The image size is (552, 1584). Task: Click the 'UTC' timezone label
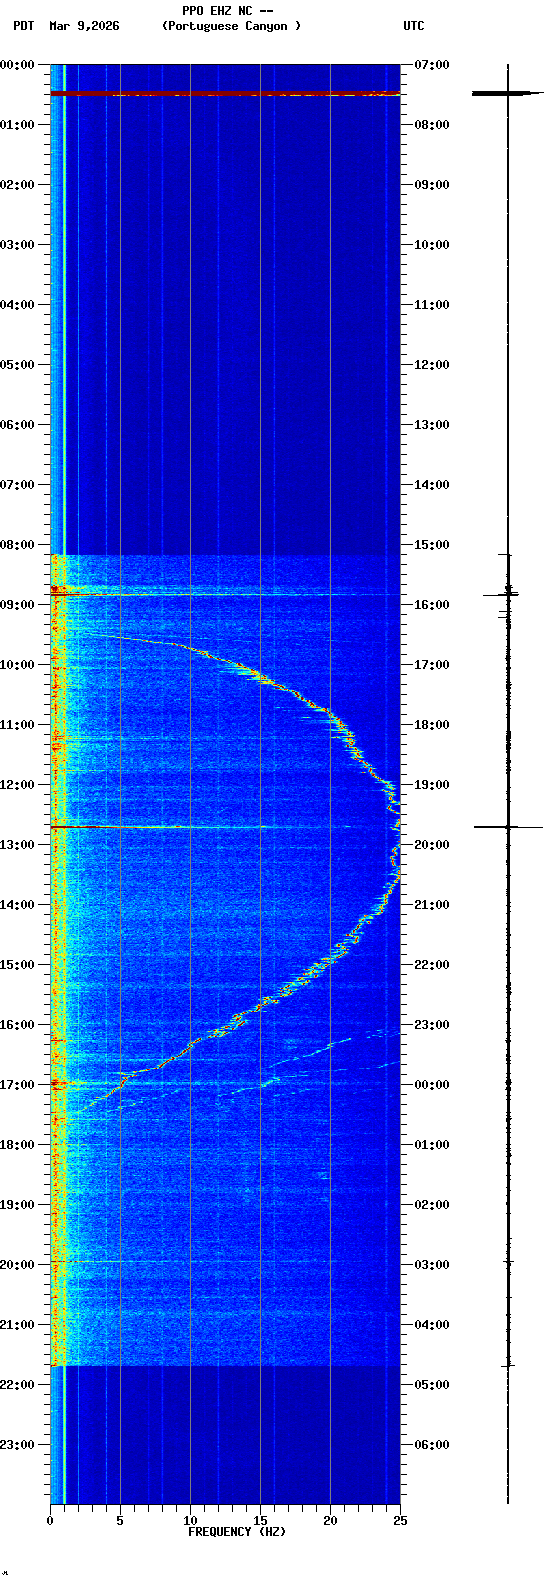tap(414, 26)
